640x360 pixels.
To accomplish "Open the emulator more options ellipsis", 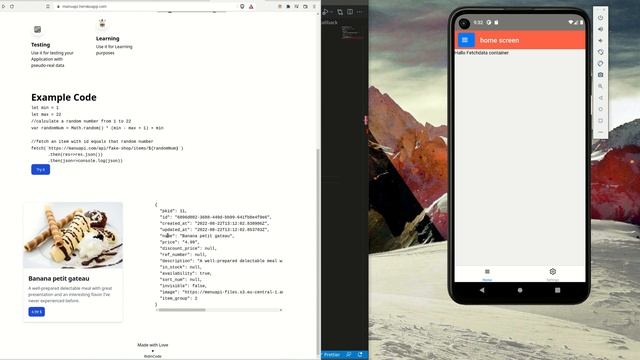I will pyautogui.click(x=600, y=132).
